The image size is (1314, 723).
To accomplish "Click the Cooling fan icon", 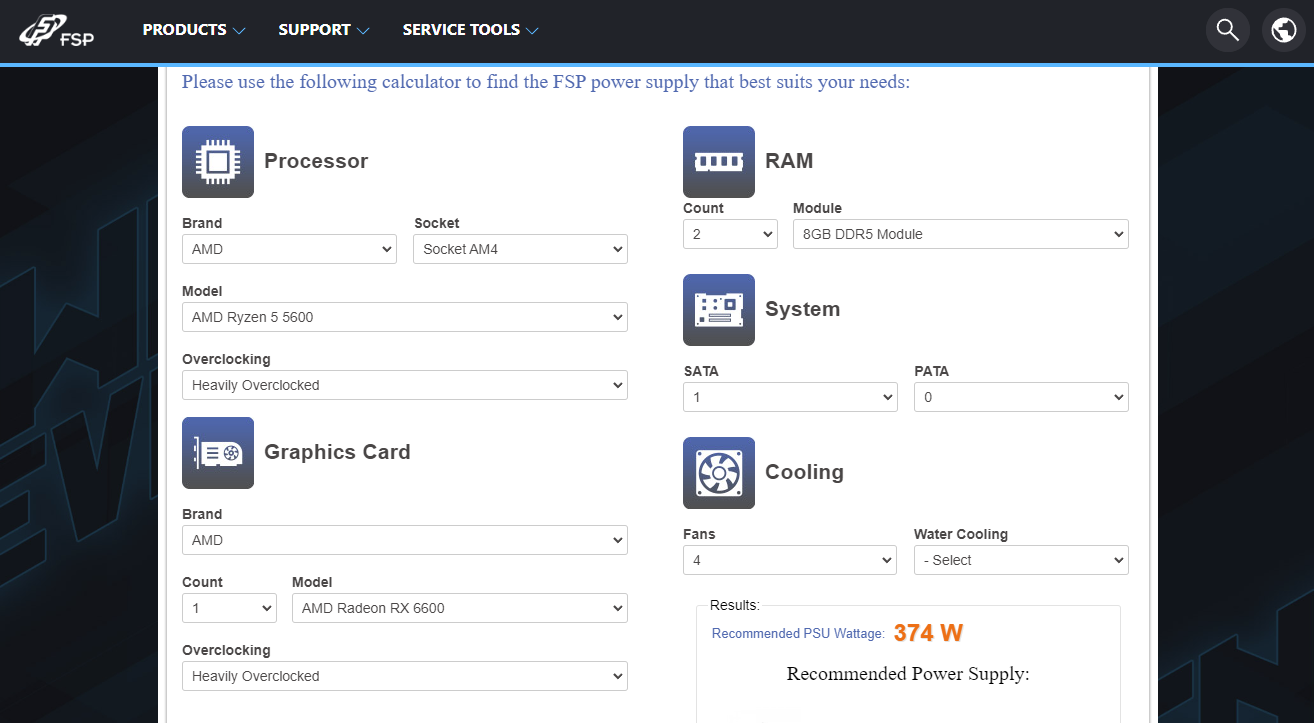I will click(719, 473).
